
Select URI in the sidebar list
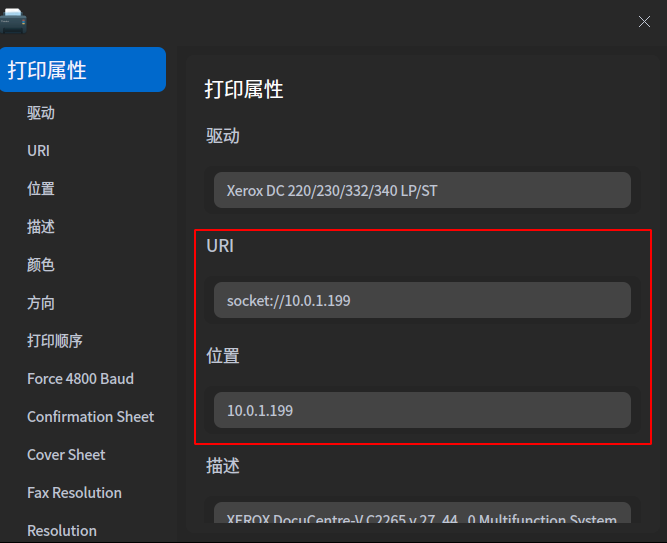(x=38, y=151)
